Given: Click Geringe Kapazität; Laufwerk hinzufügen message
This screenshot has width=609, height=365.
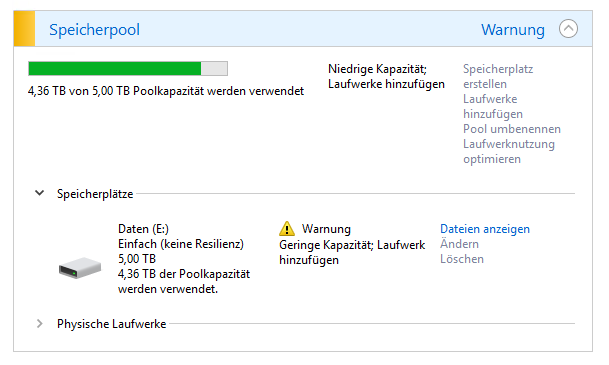Looking at the screenshot, I should (352, 252).
